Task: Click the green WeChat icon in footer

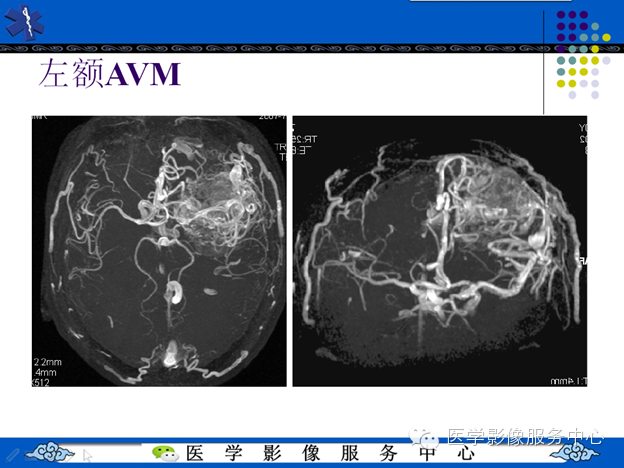Action: coord(165,453)
